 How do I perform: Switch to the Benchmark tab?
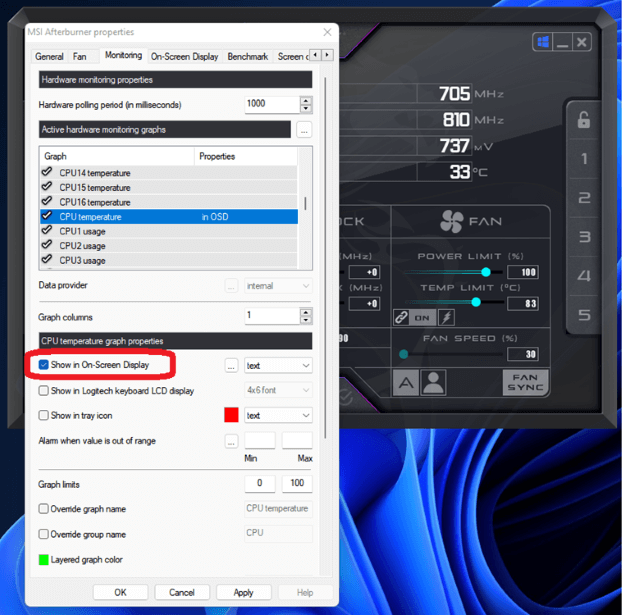248,56
